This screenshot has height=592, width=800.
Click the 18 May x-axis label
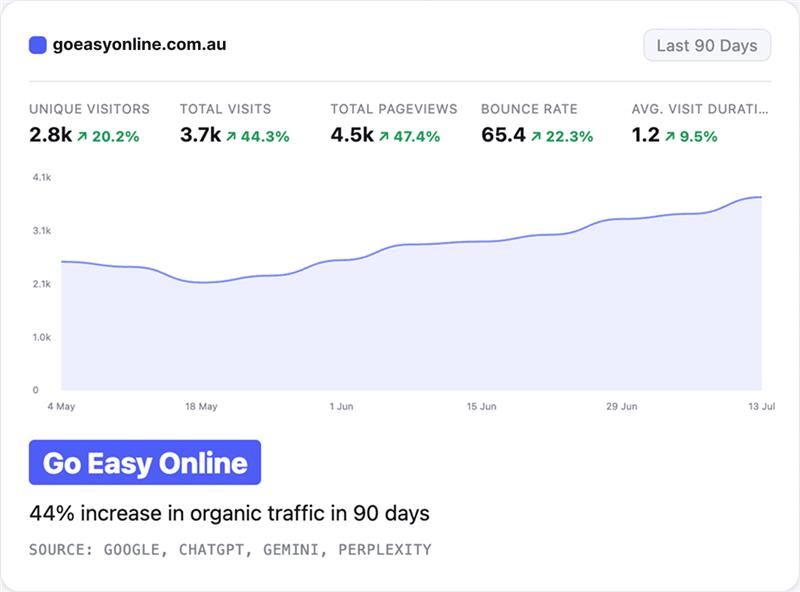coord(201,406)
